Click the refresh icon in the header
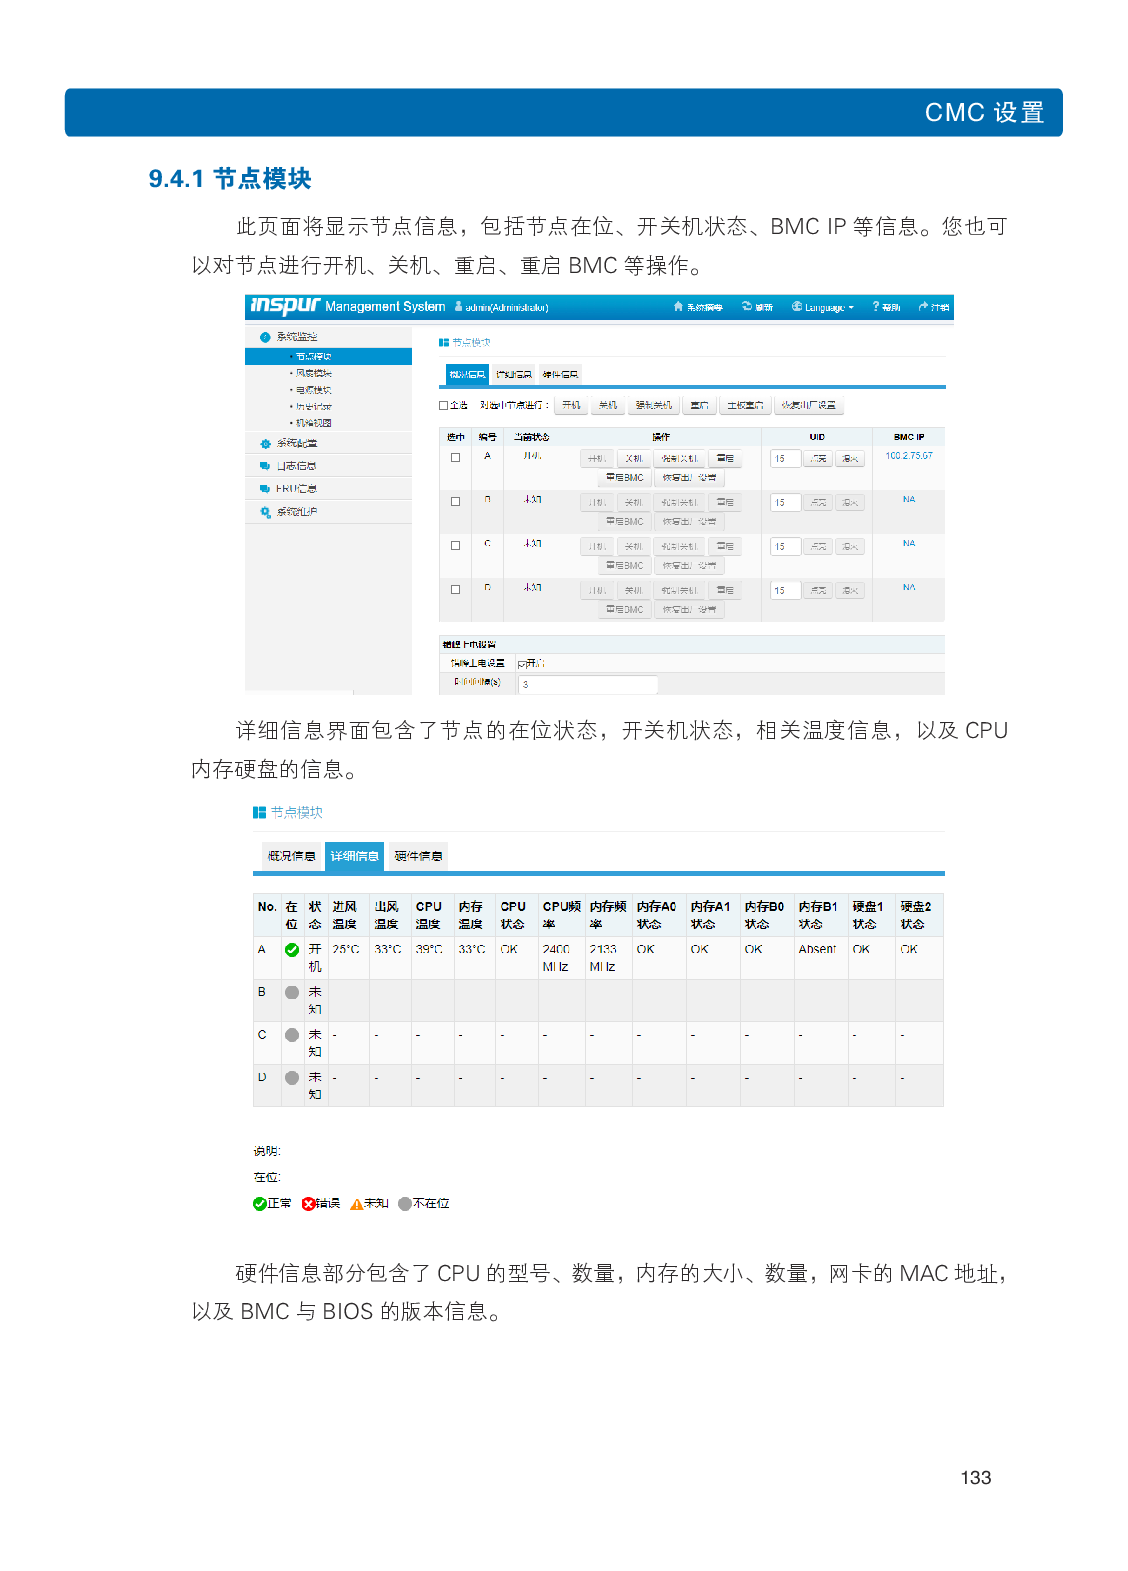This screenshot has height=1571, width=1128. point(746,307)
